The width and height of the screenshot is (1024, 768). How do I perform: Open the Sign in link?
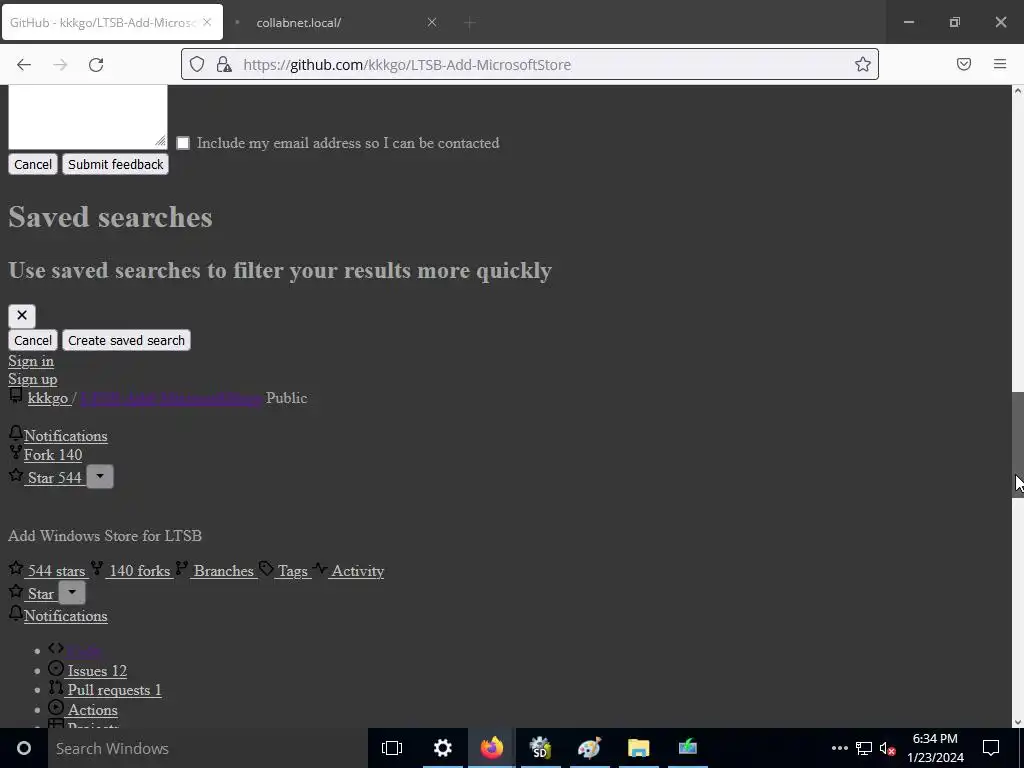point(31,361)
